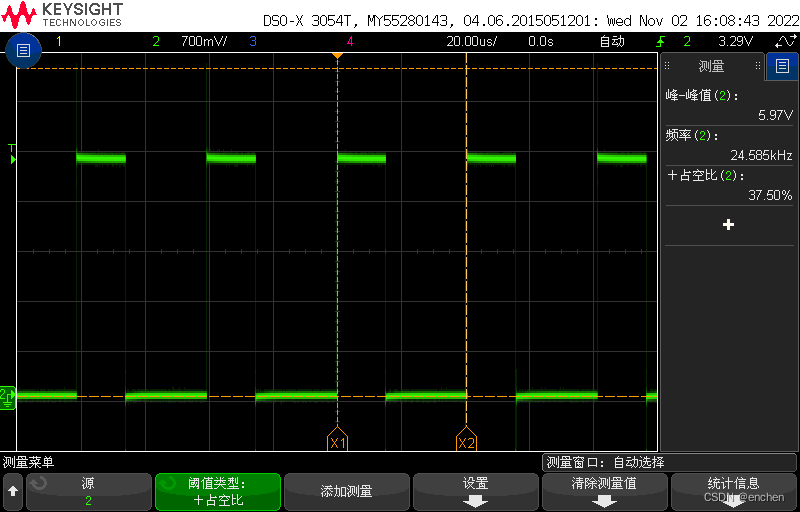800x512 pixels.
Task: Open the 设置 softkey submenu
Action: (476, 492)
